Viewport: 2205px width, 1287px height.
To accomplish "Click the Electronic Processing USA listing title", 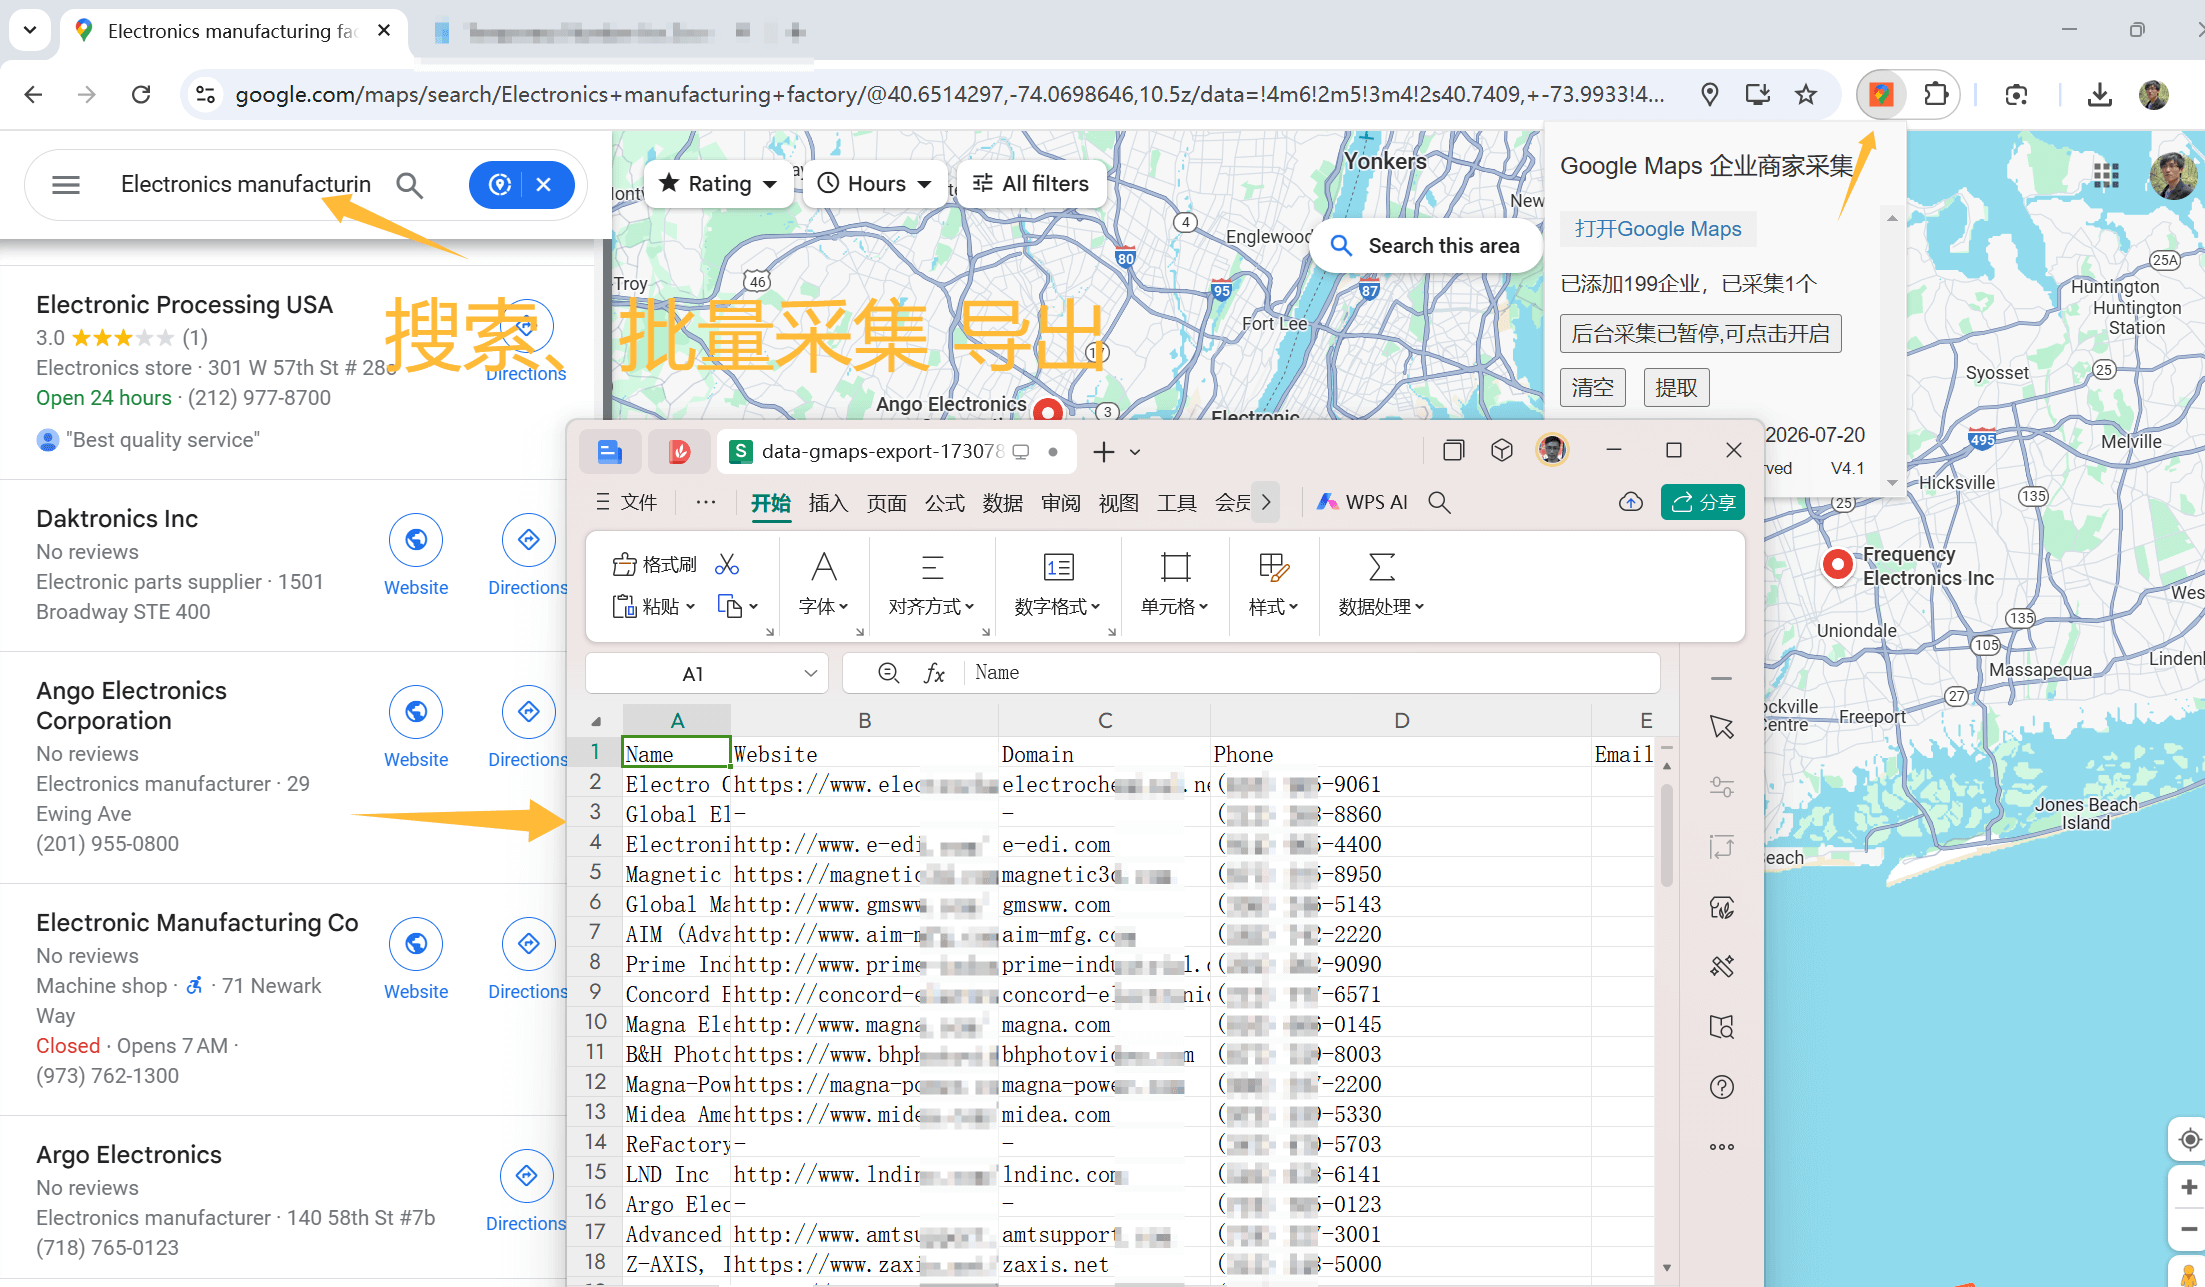I will coord(184,305).
